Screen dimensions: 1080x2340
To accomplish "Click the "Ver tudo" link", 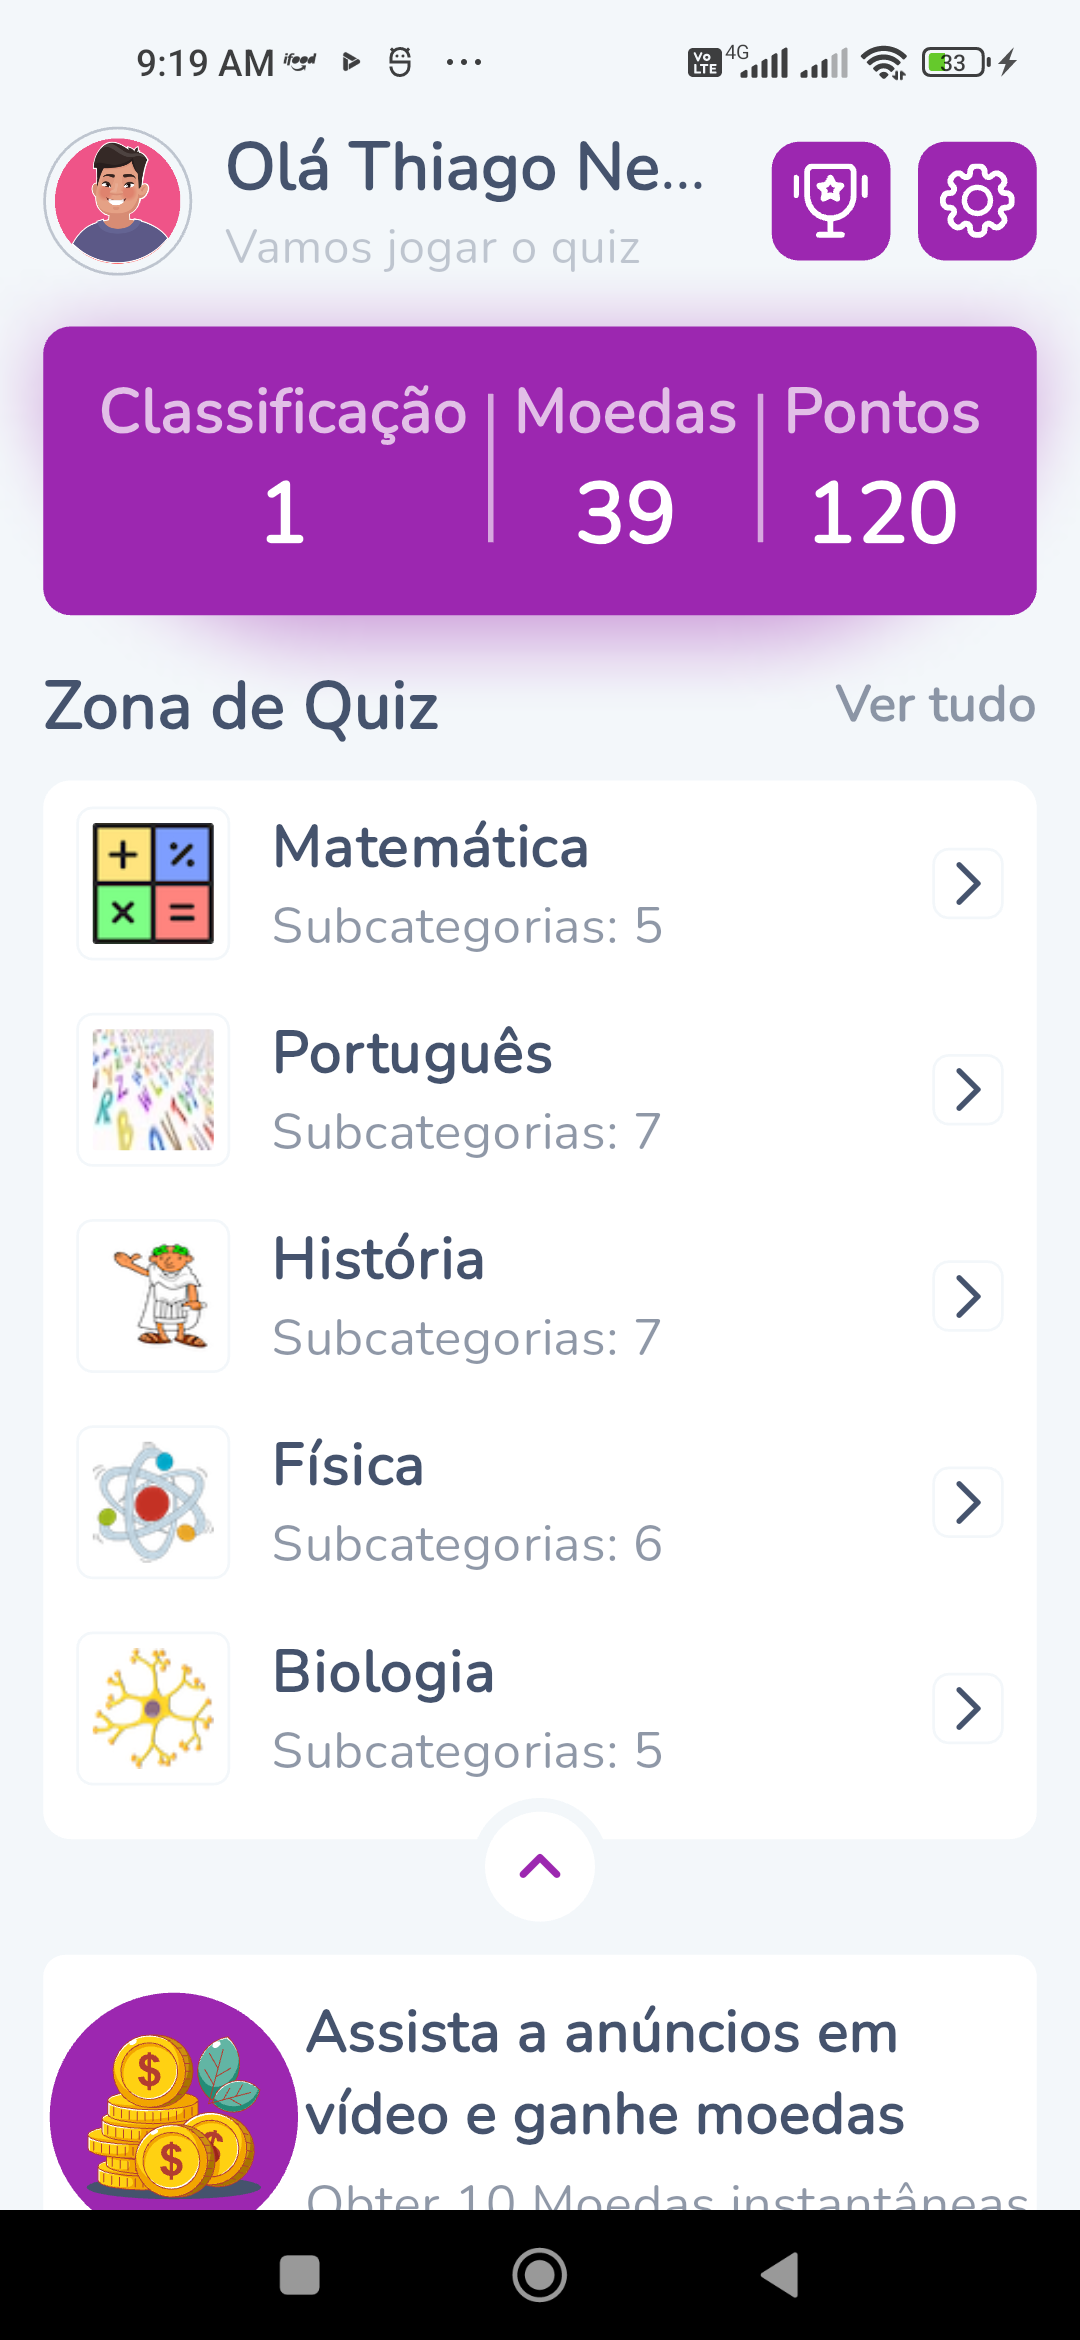I will (935, 705).
